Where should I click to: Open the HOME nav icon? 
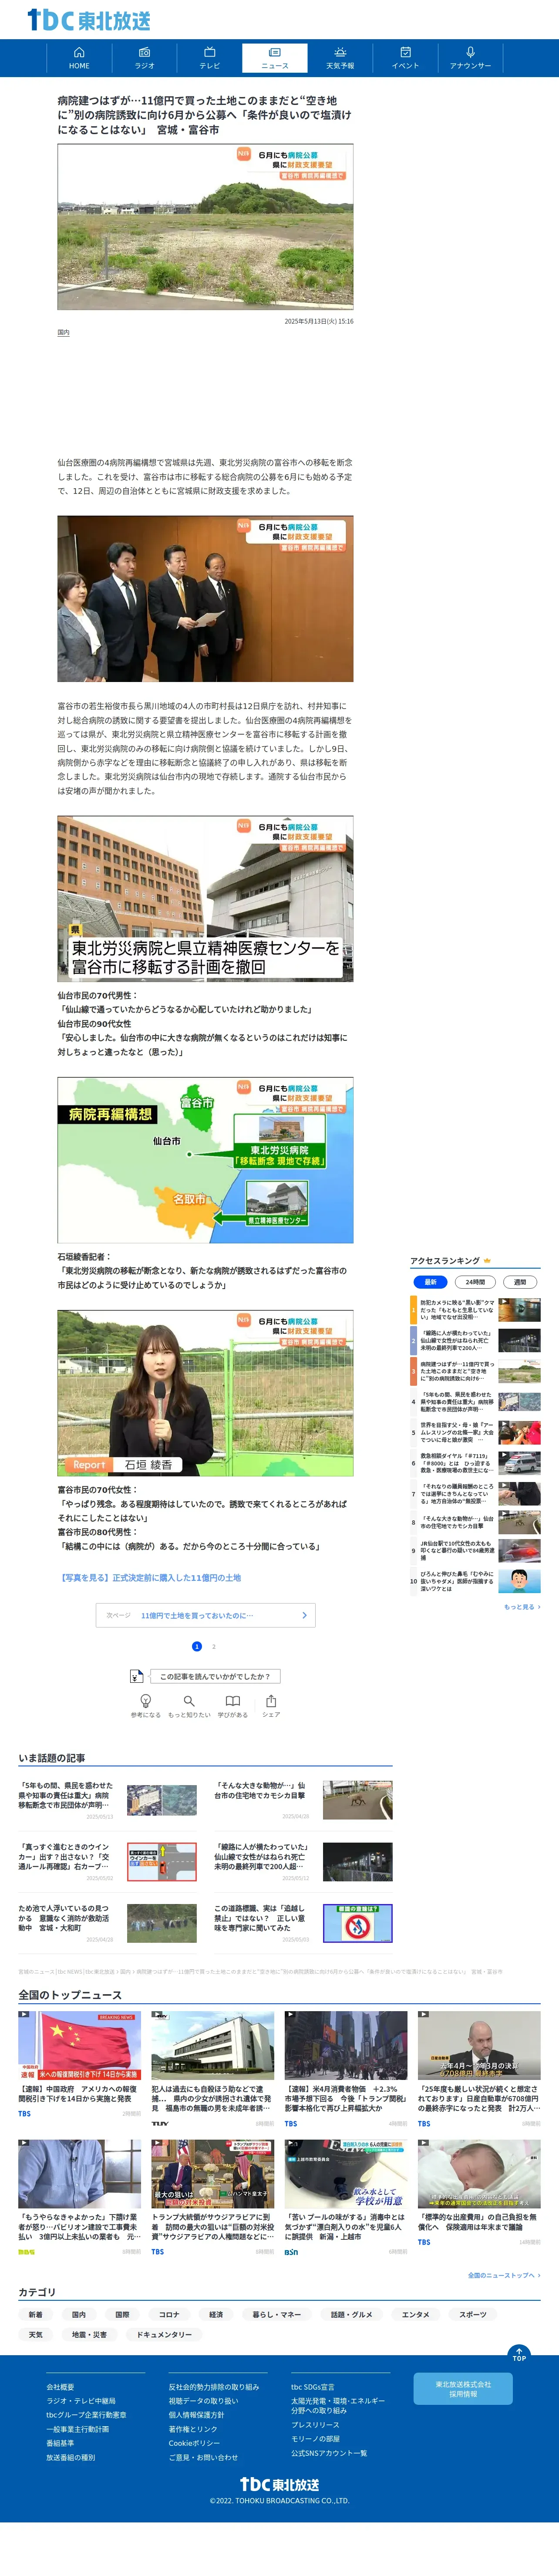tap(79, 58)
